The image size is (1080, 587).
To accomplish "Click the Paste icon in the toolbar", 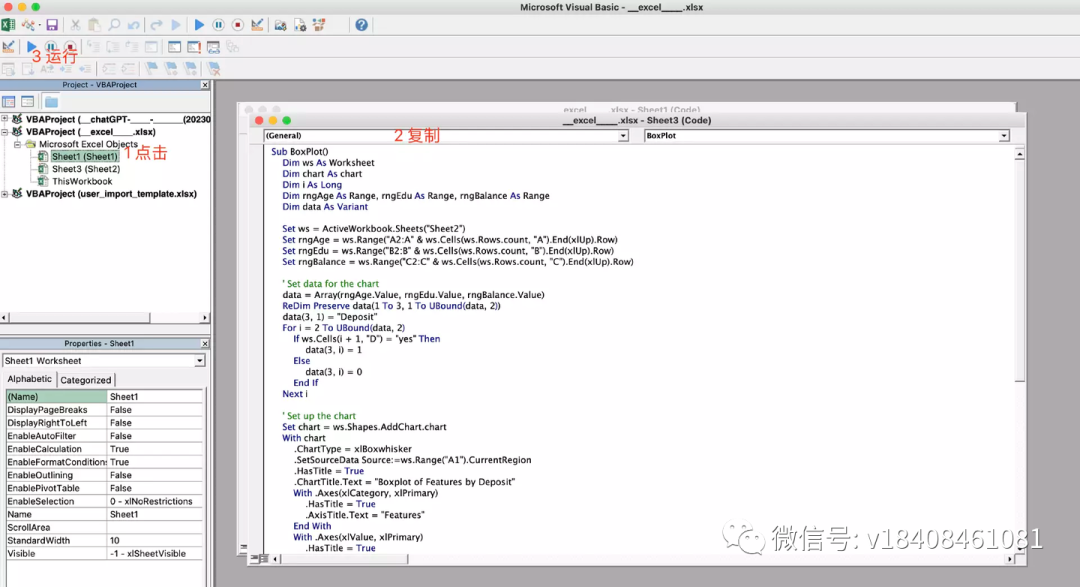I will (93, 24).
